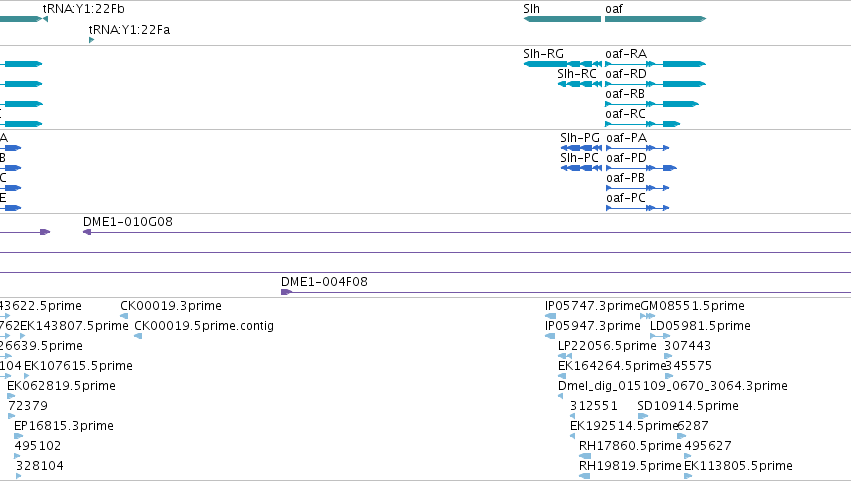Screen dimensions: 851x481
Task: Click the 72379 feature label
Action: [x=28, y=406]
